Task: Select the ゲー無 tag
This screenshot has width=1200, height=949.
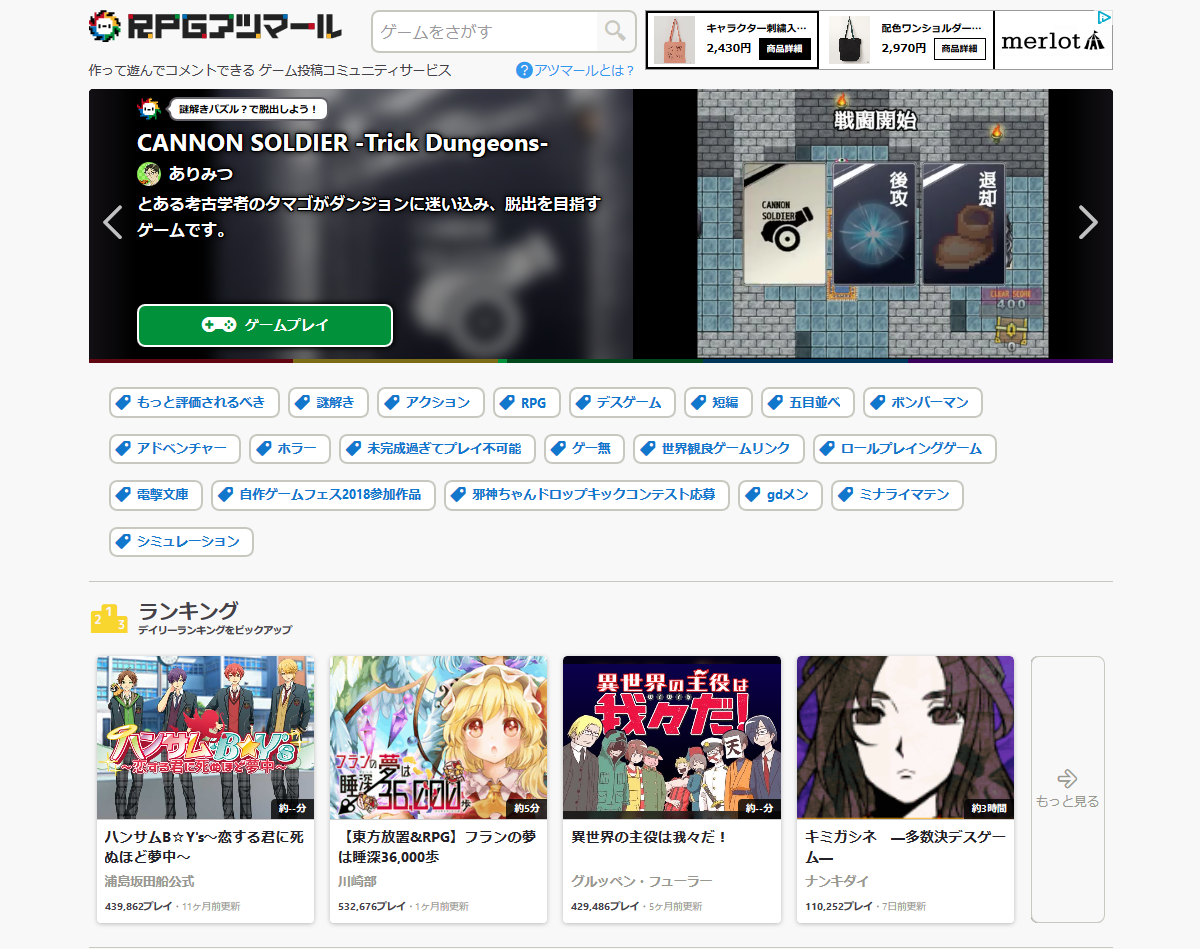Action: tap(584, 448)
